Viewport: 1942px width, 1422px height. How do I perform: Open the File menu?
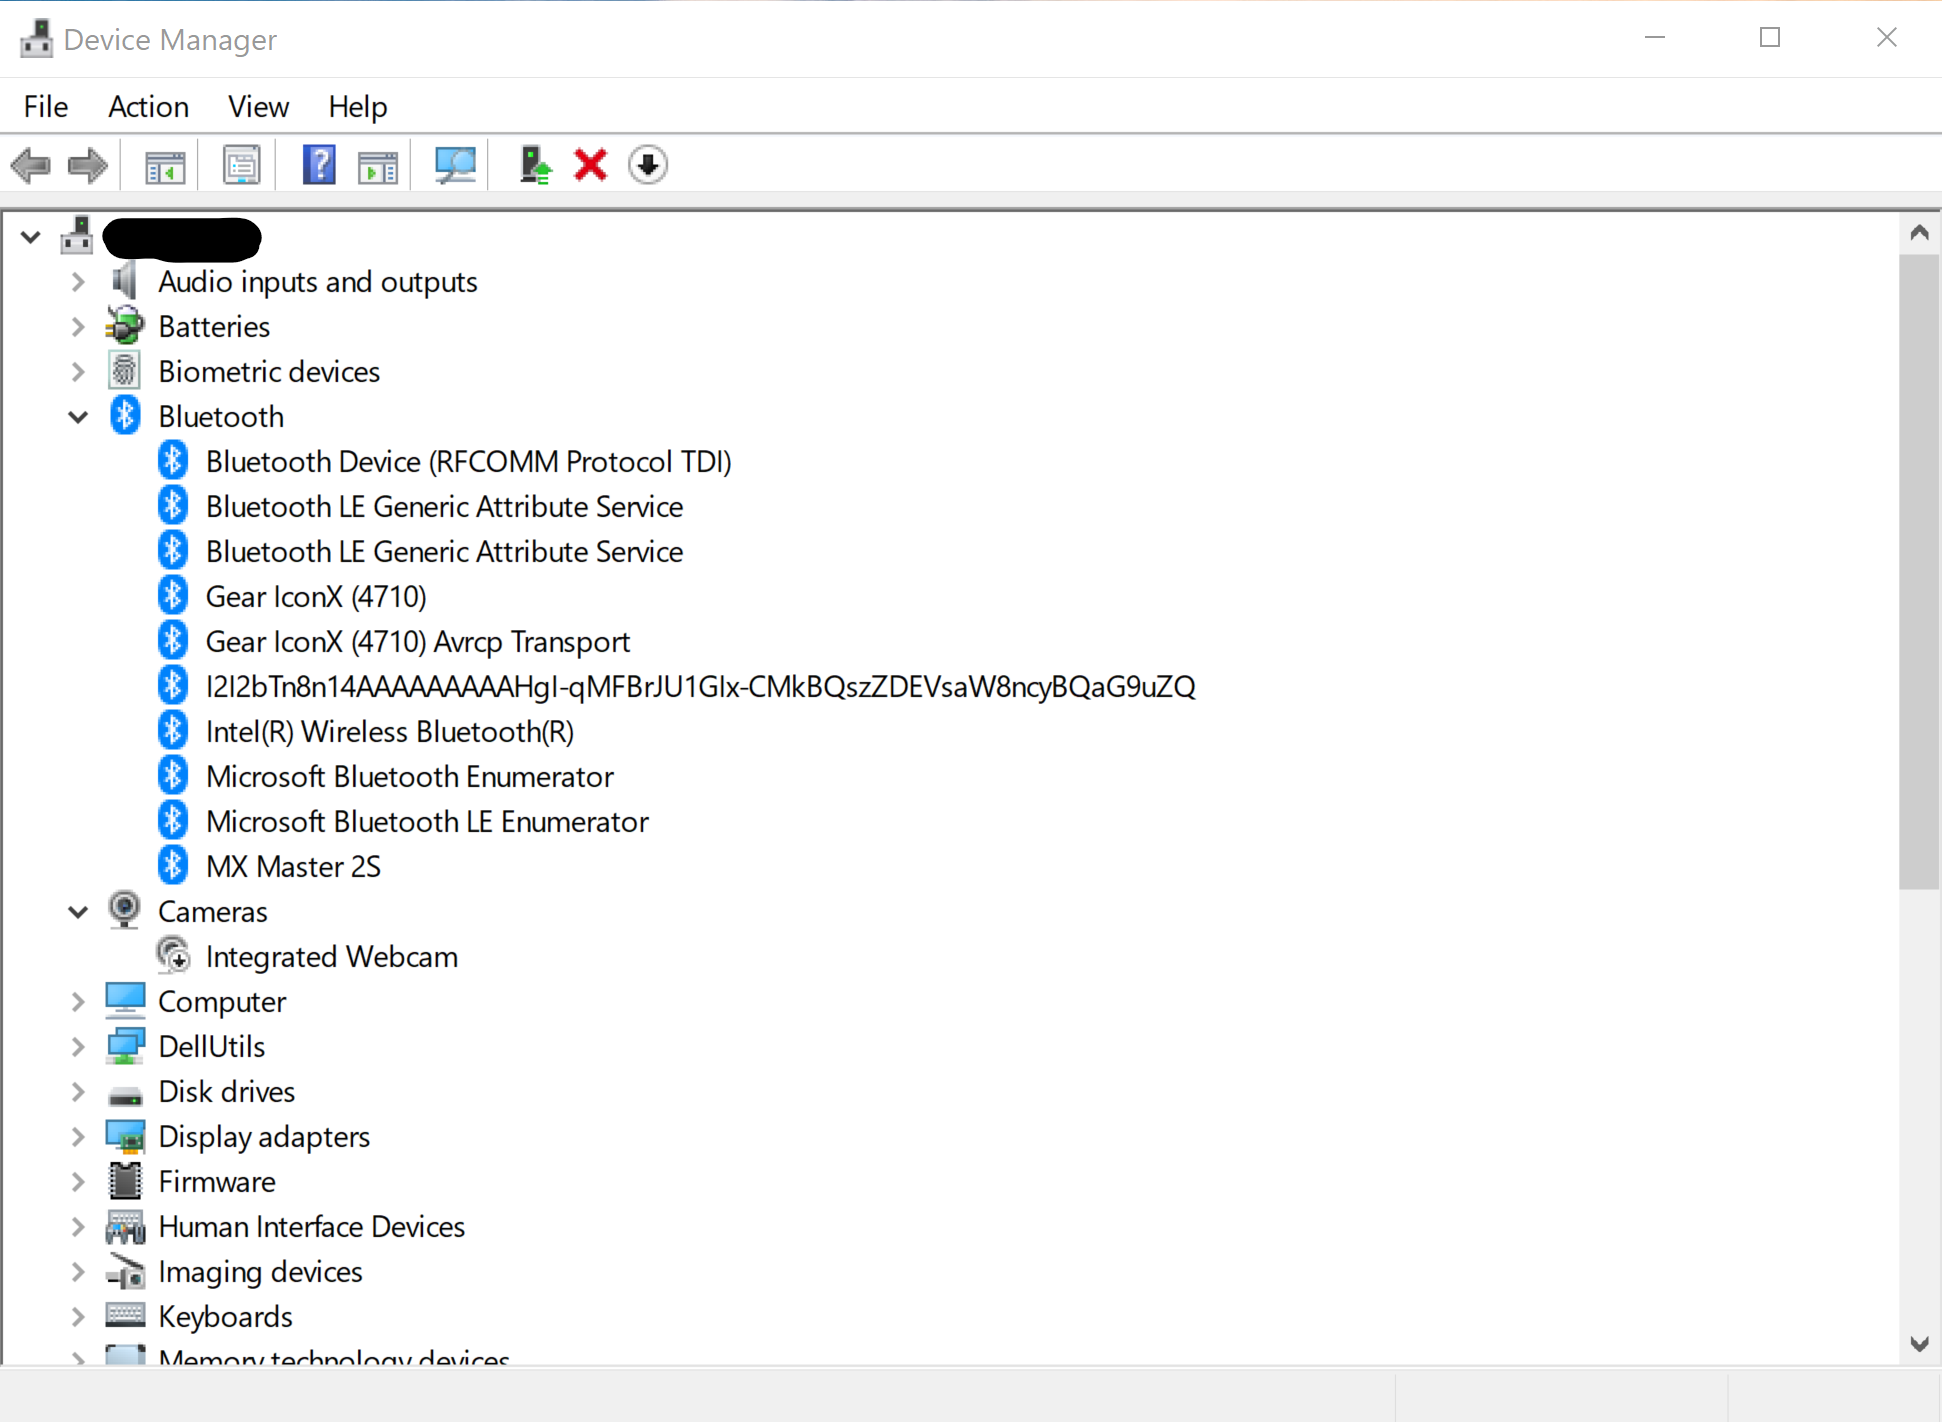(x=46, y=106)
